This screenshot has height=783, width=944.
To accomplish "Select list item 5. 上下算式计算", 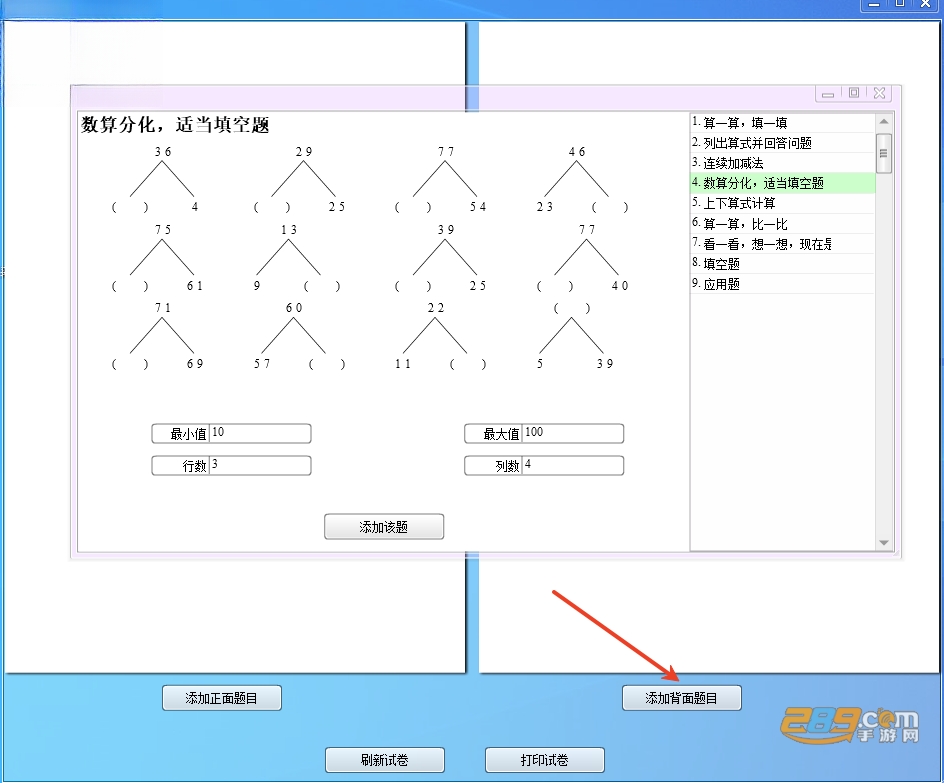I will pyautogui.click(x=782, y=203).
